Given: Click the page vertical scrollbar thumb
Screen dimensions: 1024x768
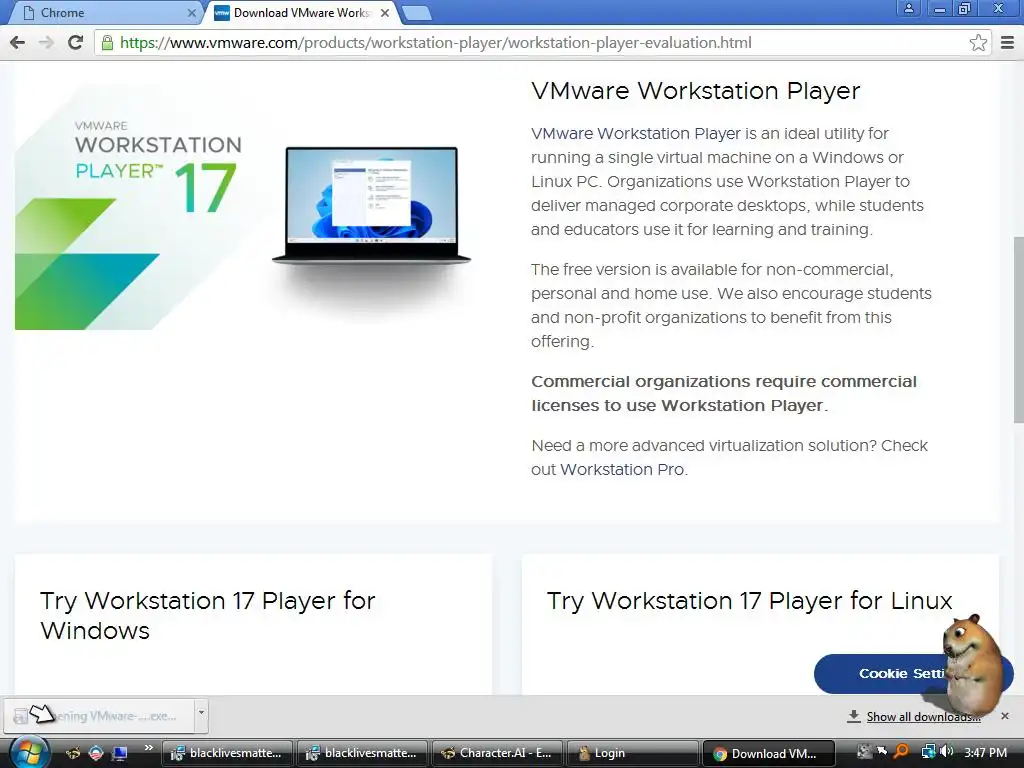Looking at the screenshot, I should (x=1018, y=330).
